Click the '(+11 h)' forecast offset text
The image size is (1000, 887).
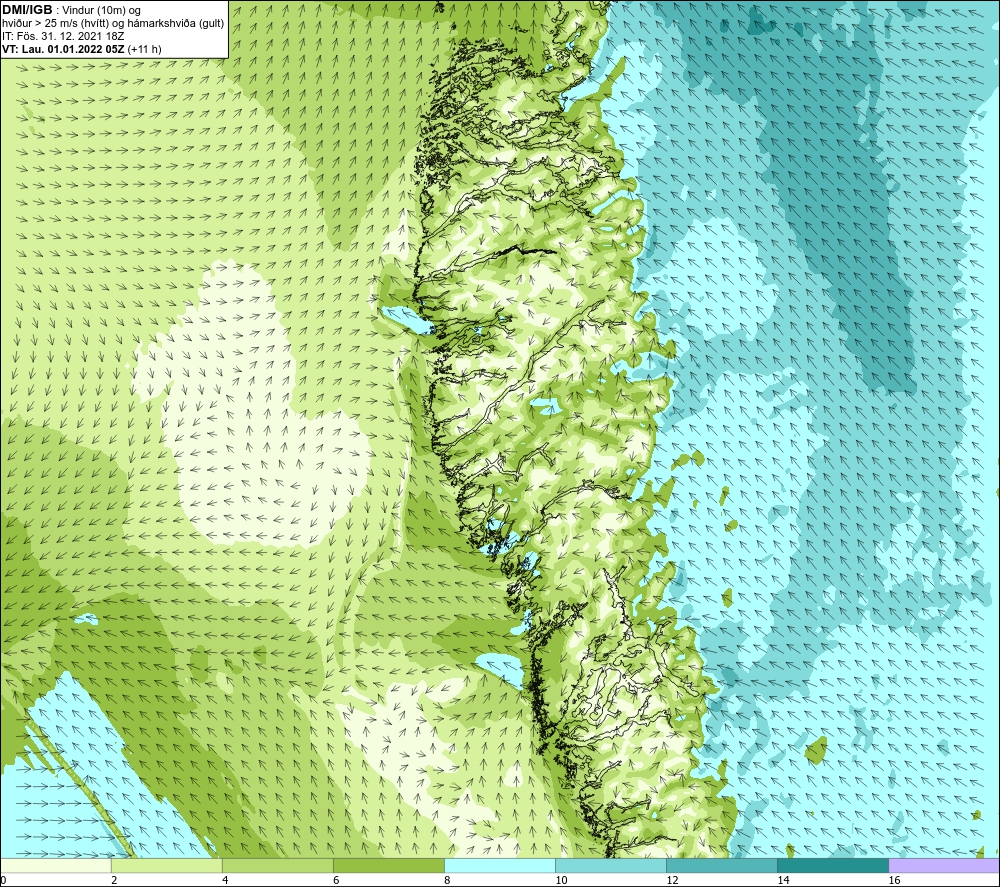tap(145, 49)
